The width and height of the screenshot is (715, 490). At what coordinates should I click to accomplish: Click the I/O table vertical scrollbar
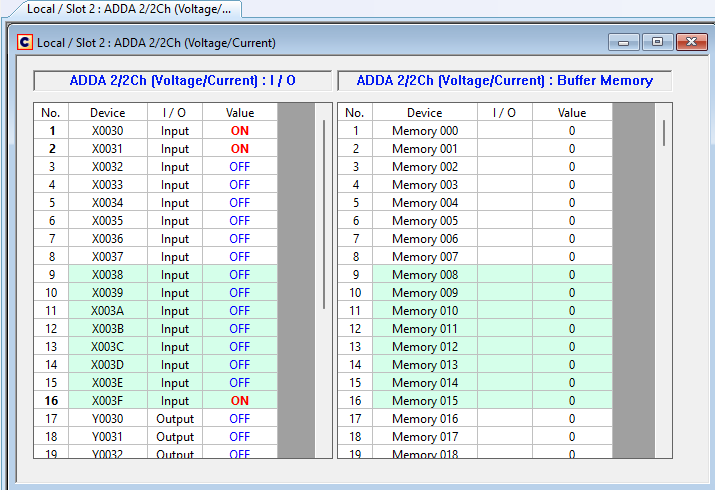click(x=323, y=215)
